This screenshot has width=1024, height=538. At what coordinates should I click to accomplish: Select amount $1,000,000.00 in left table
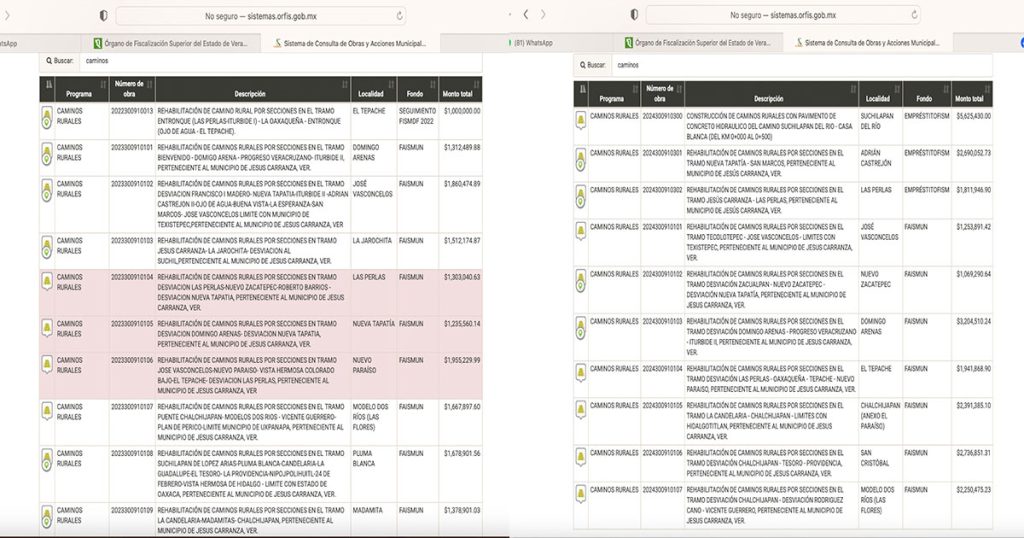coord(462,111)
